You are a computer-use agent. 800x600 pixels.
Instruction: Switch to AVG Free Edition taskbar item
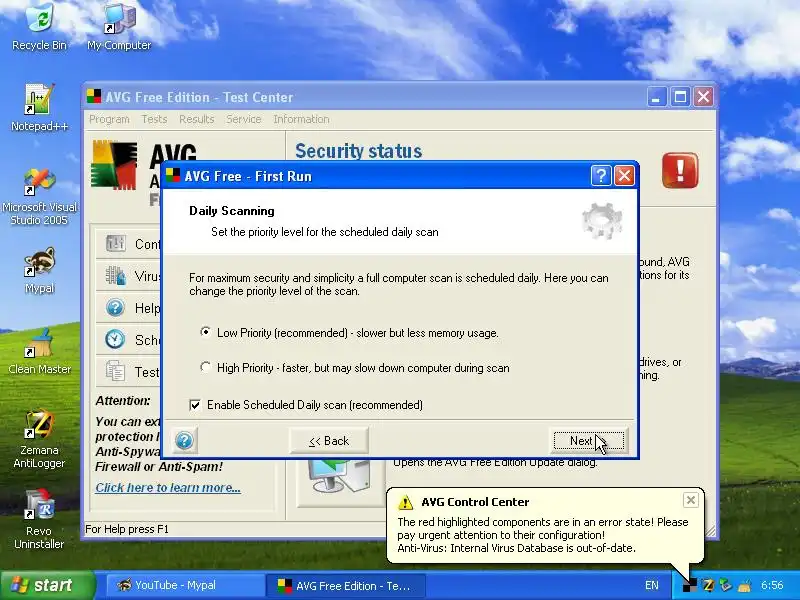click(345, 585)
